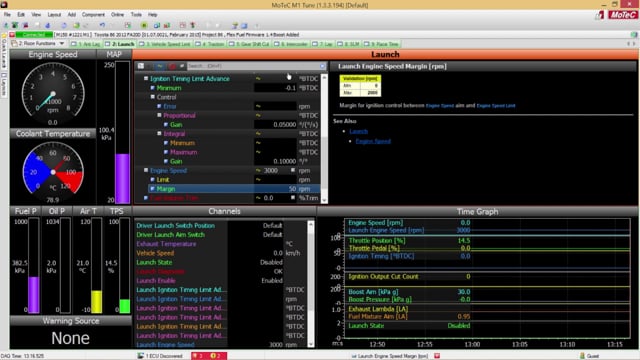The height and width of the screenshot is (360, 640).
Task: Click the workbook icon beside 2: Race Functions
Action: [x=14, y=43]
